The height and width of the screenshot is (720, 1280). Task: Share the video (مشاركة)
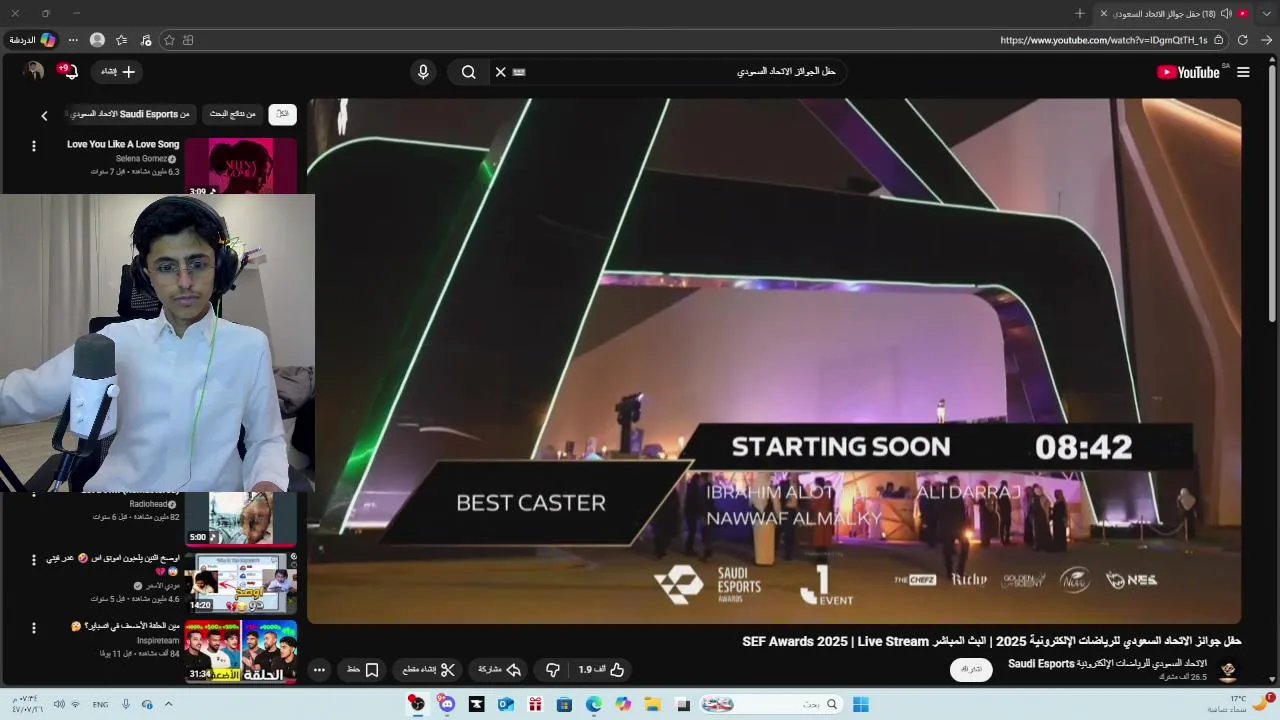[499, 670]
